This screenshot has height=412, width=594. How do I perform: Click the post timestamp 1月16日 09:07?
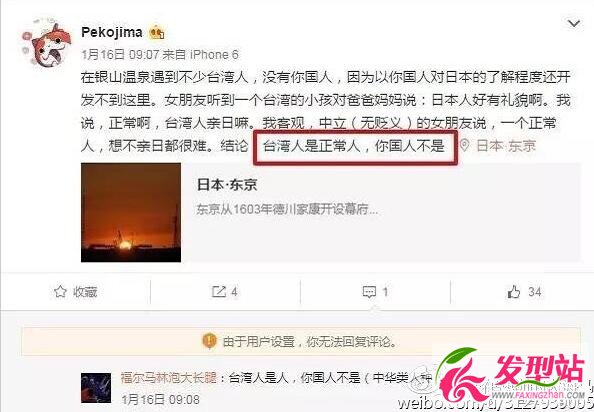point(120,55)
